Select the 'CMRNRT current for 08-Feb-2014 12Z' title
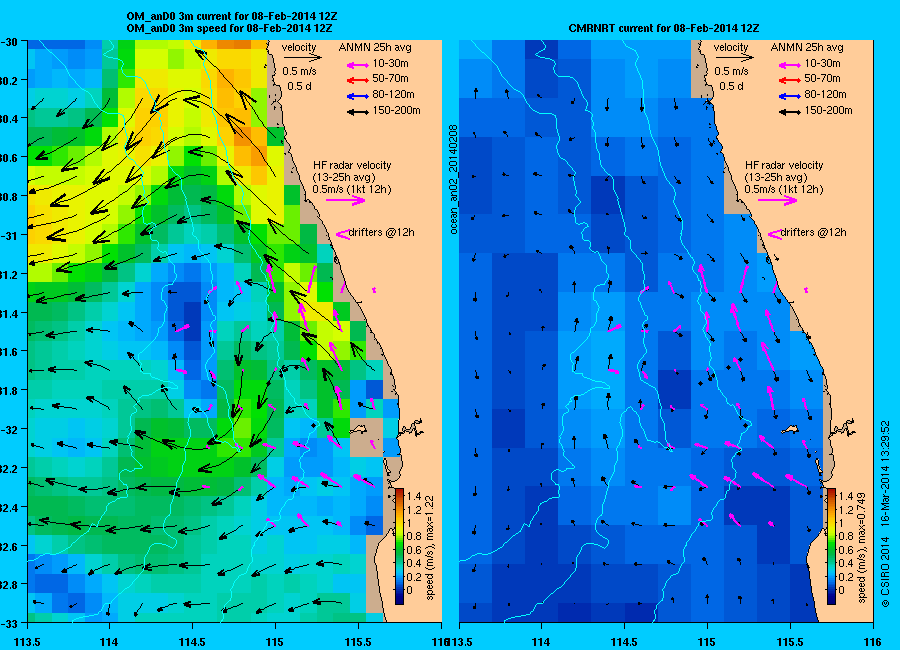The width and height of the screenshot is (900, 650). coord(664,28)
